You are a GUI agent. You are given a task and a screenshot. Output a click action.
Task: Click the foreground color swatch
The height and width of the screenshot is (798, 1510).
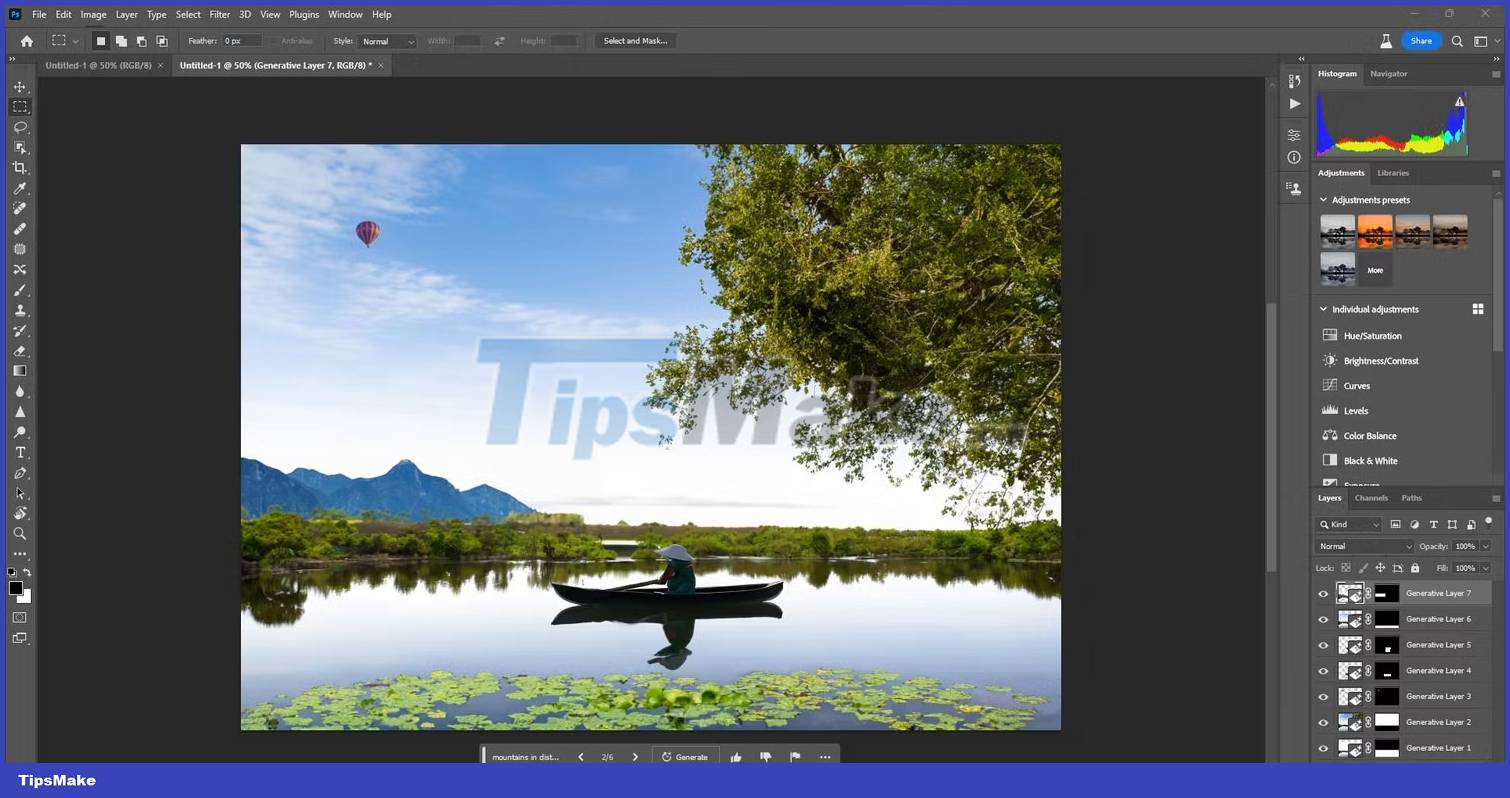pos(15,588)
